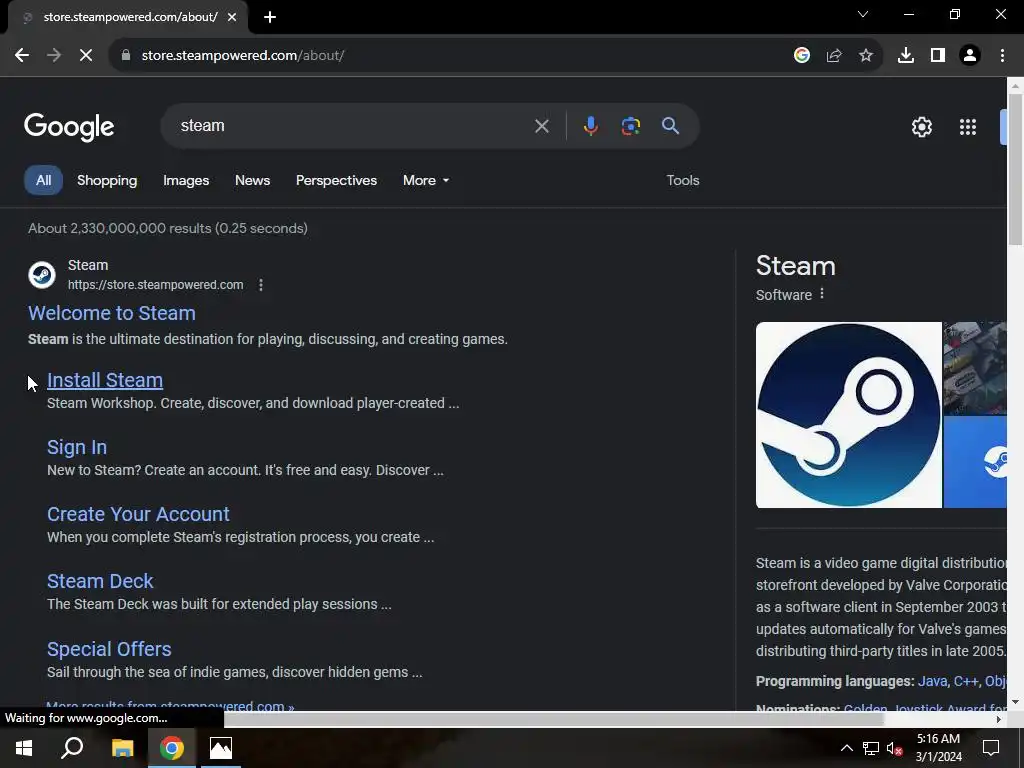Search by image with Google Lens icon
This screenshot has width=1024, height=768.
(631, 126)
